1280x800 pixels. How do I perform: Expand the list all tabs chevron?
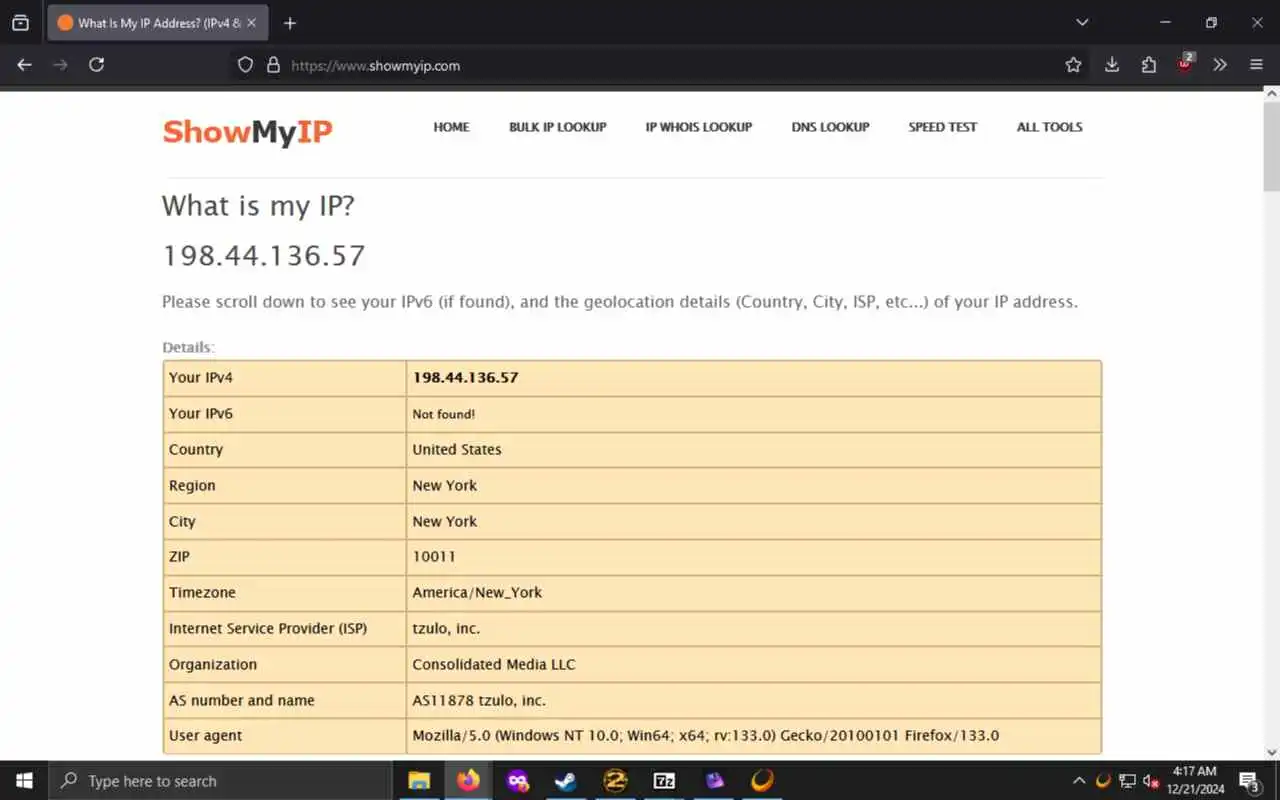[x=1082, y=23]
